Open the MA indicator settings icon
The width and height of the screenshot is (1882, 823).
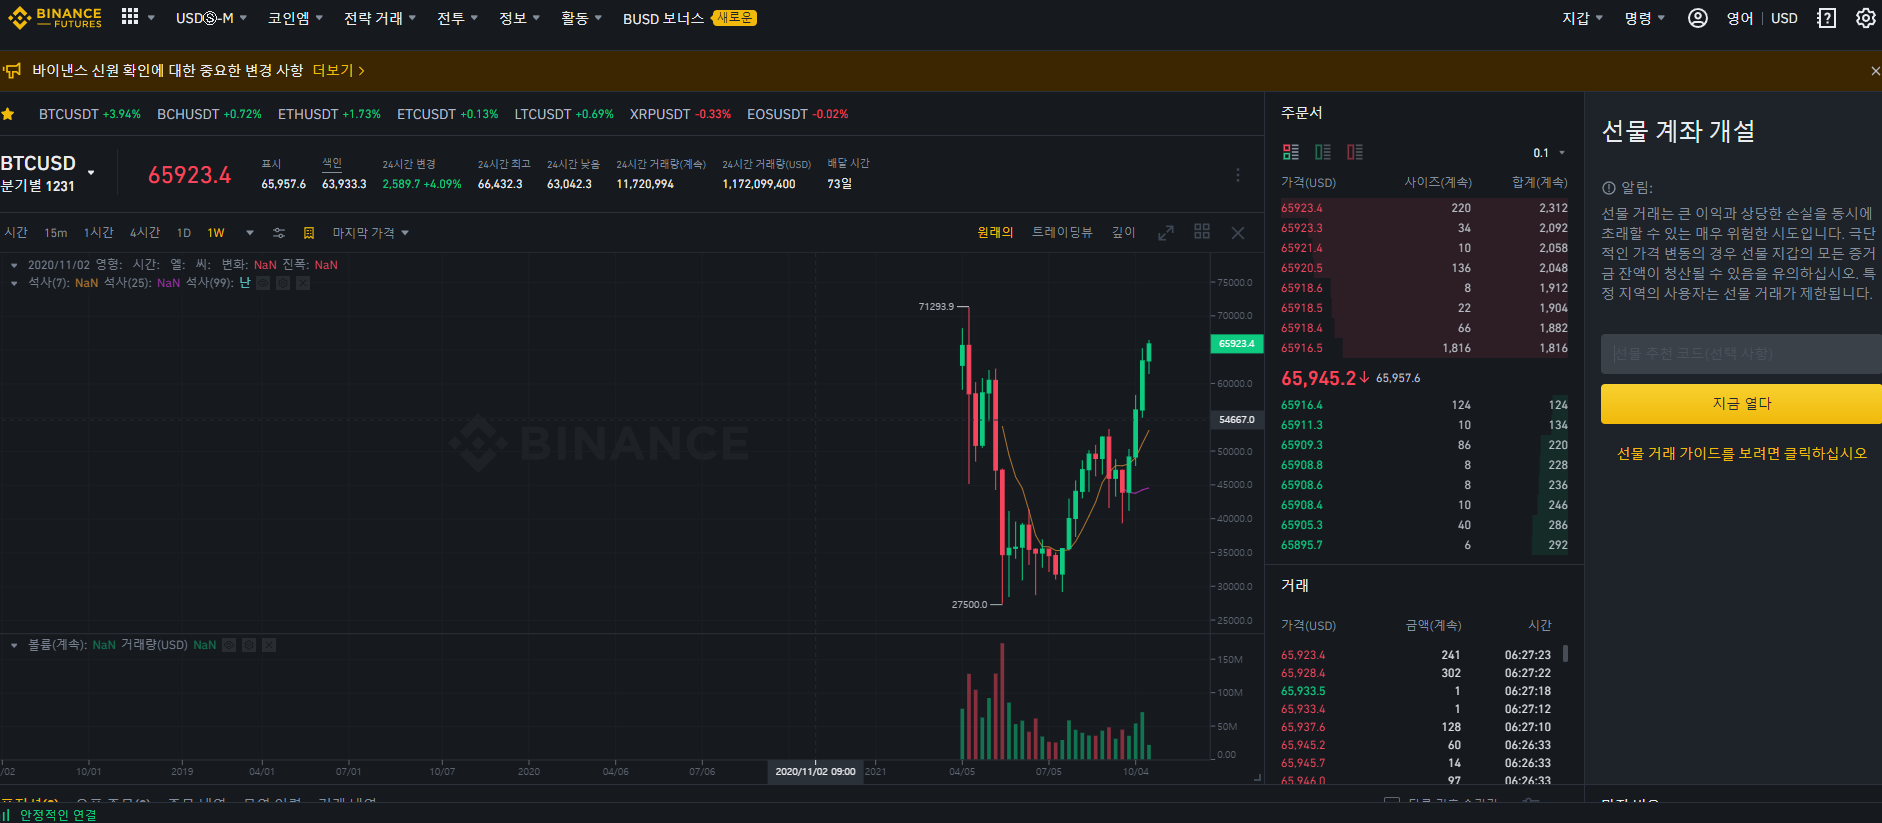[x=283, y=283]
